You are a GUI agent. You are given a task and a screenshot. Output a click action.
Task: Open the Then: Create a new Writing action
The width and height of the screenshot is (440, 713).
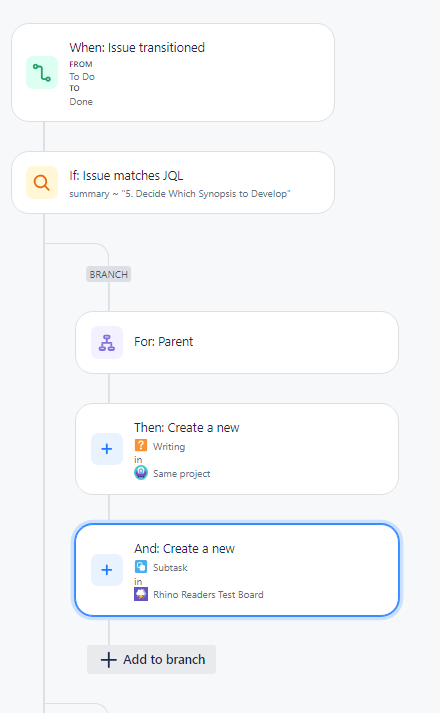coord(237,449)
